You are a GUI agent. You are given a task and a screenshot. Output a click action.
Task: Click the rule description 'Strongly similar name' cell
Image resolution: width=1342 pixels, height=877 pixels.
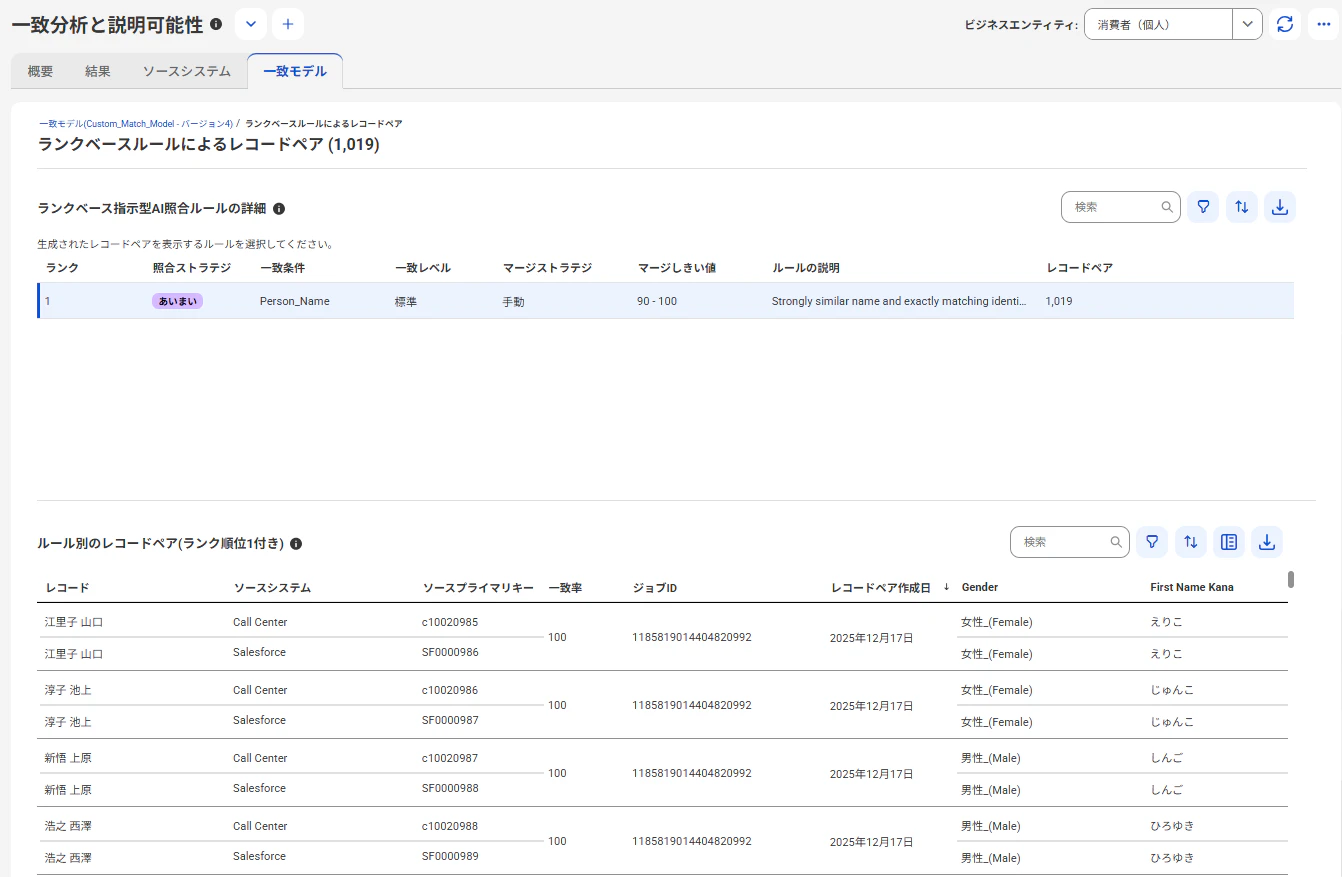click(899, 301)
